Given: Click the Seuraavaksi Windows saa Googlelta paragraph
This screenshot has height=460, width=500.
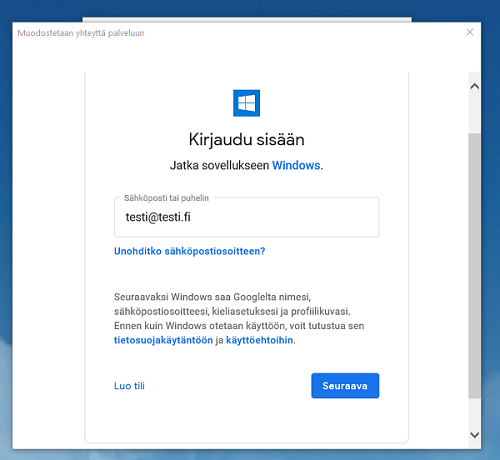Looking at the screenshot, I should 239,318.
